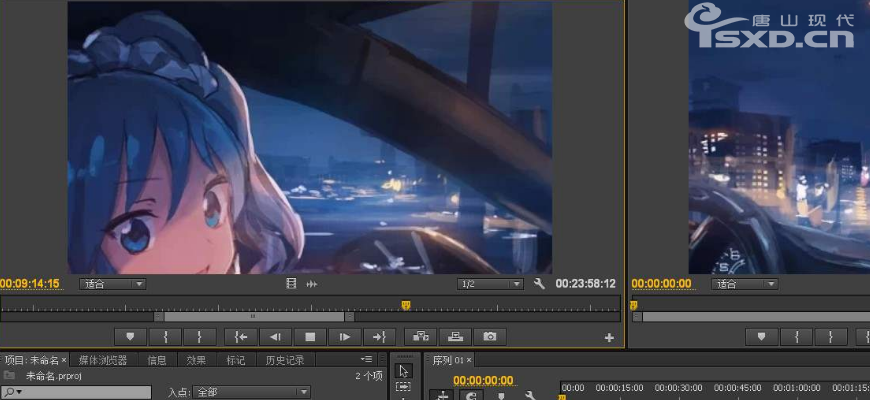Image resolution: width=870 pixels, height=400 pixels.
Task: Select the 序列 01 timeline tab
Action: click(x=447, y=360)
